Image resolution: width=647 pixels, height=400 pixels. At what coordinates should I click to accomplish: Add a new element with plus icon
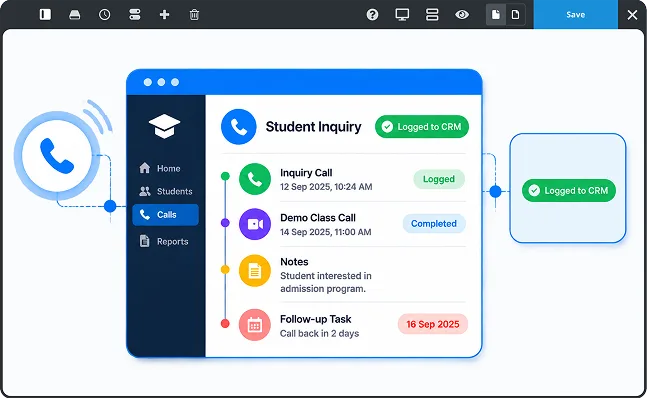coord(164,14)
